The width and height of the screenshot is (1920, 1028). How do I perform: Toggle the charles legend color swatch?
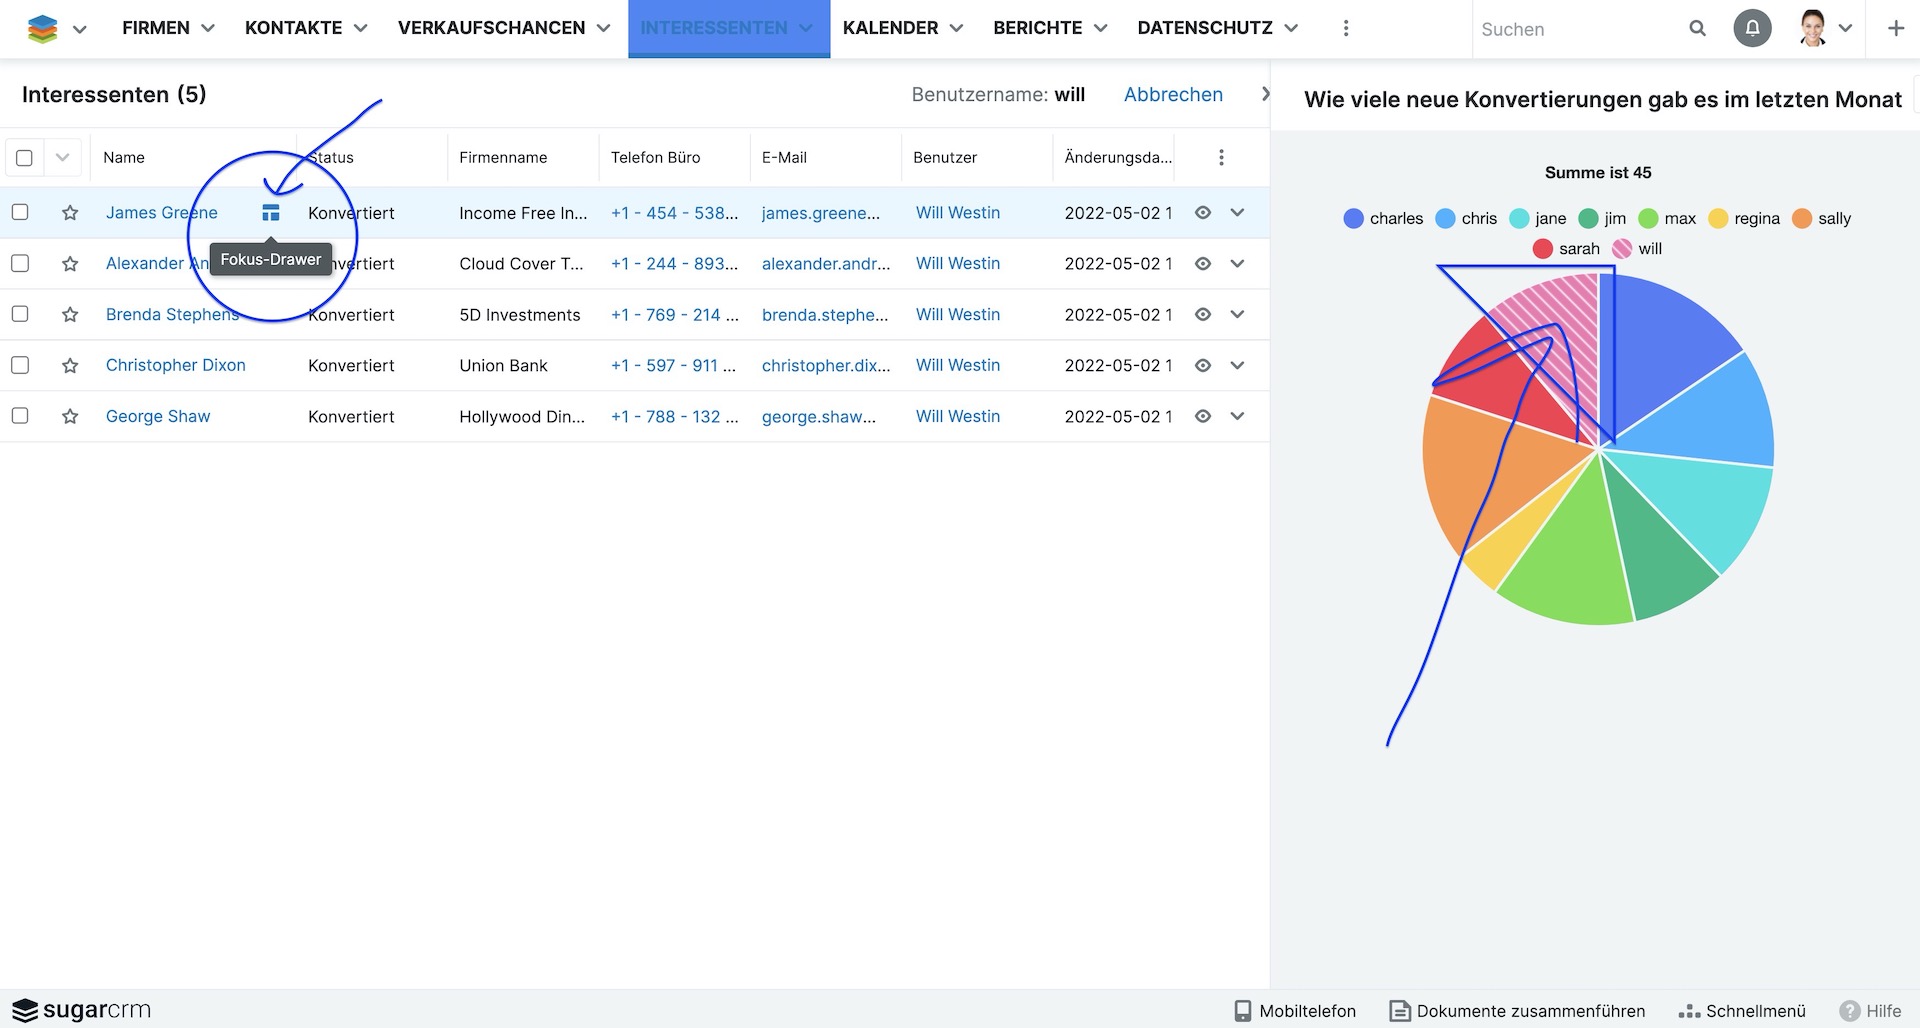tap(1353, 219)
